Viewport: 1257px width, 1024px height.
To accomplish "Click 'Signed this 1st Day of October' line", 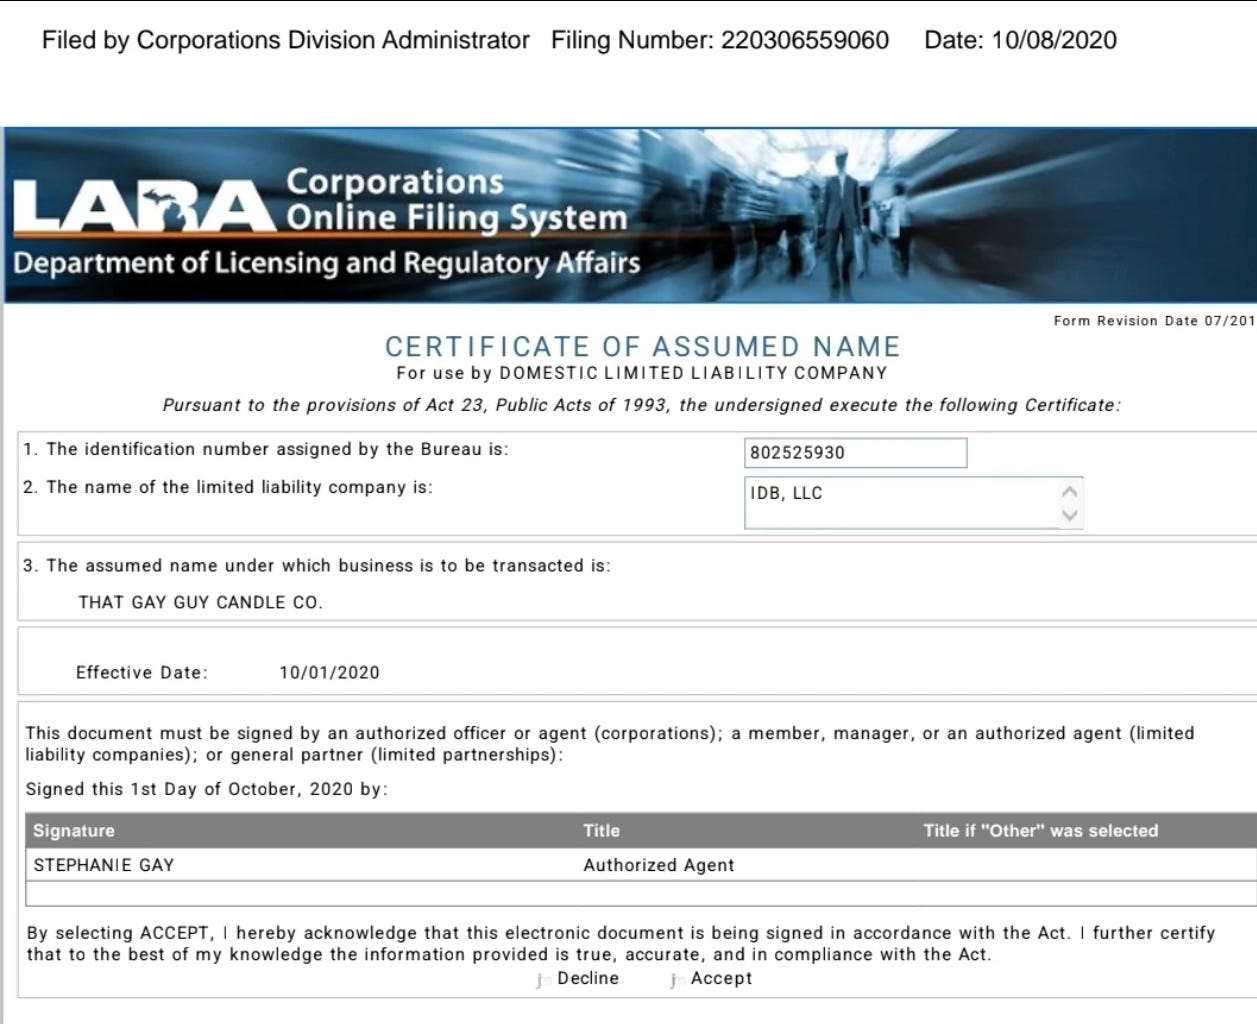I will pyautogui.click(x=207, y=789).
